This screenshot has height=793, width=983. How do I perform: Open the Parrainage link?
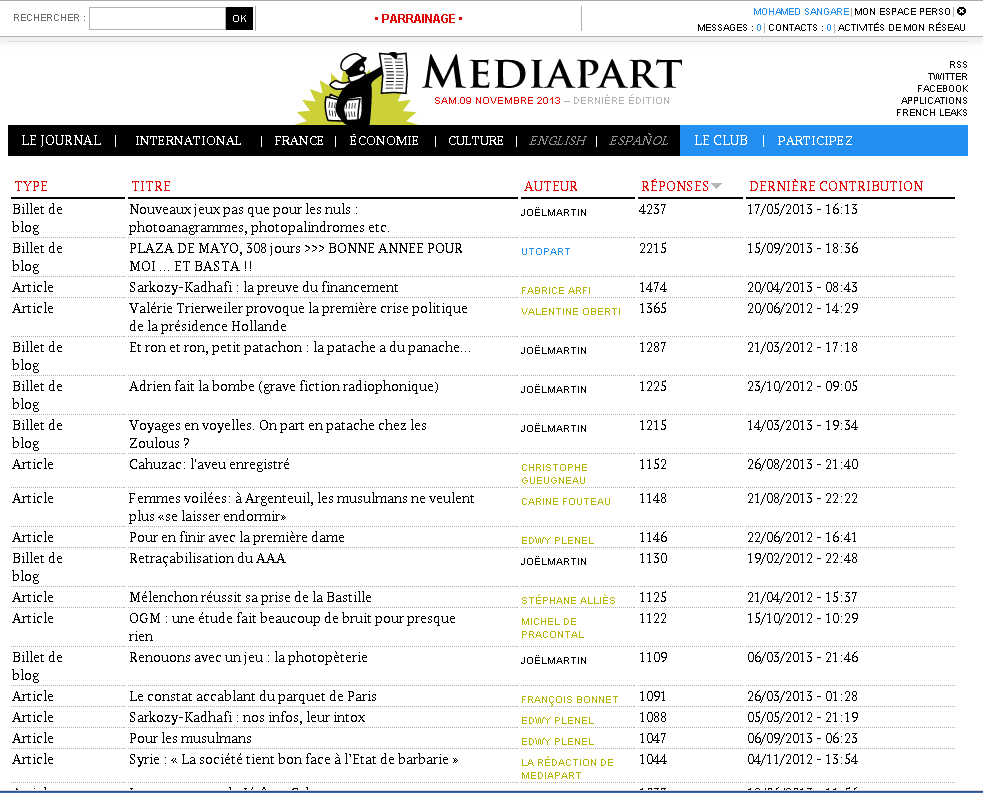pyautogui.click(x=418, y=19)
